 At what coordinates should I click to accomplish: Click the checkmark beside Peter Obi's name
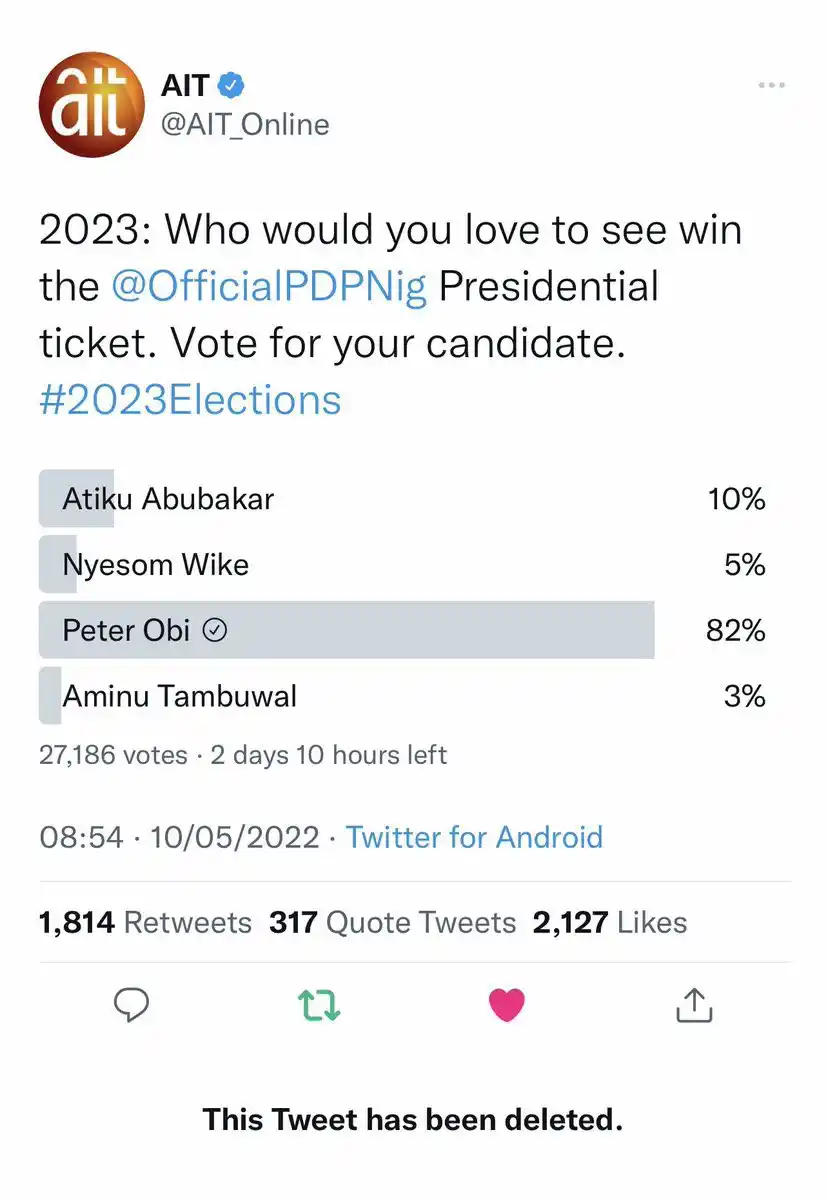pyautogui.click(x=214, y=630)
